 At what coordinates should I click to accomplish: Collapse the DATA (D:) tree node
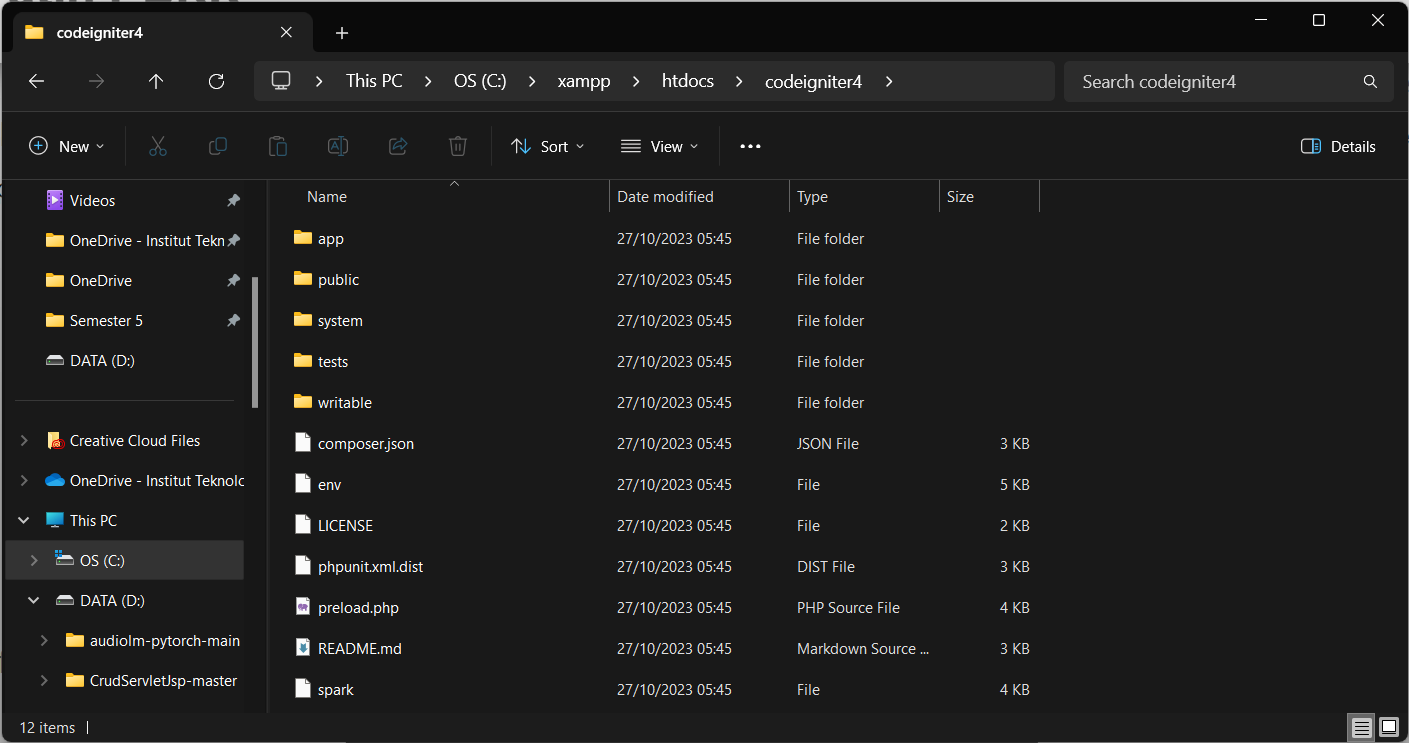(x=33, y=601)
